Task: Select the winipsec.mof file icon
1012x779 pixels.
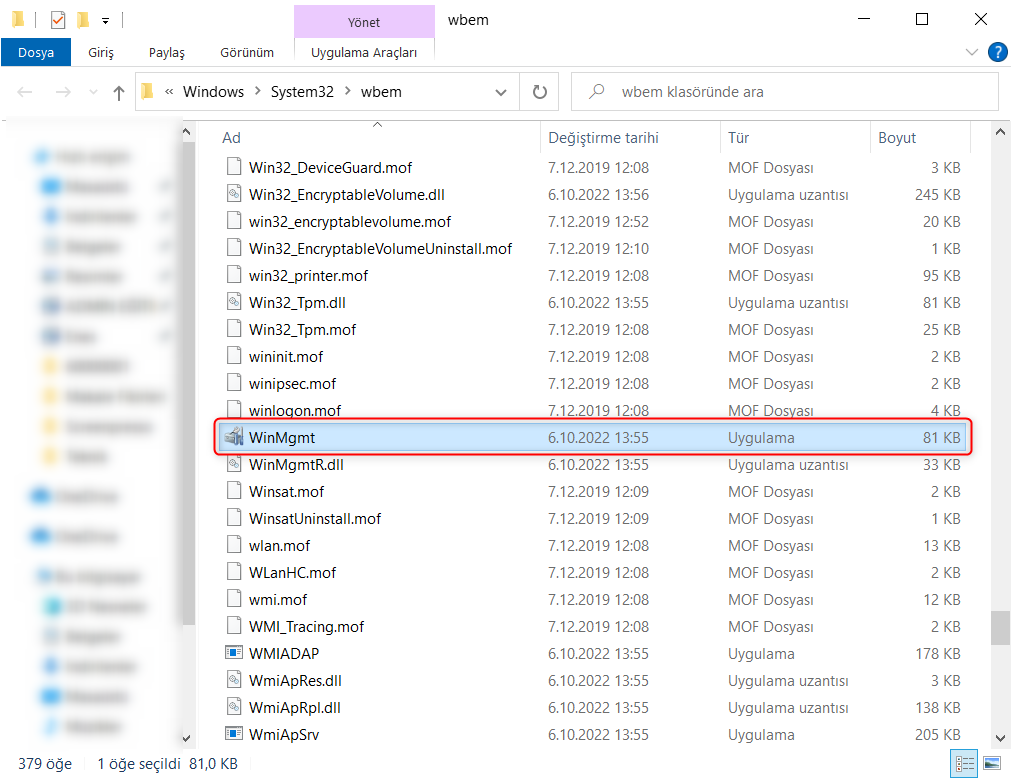Action: (x=234, y=383)
